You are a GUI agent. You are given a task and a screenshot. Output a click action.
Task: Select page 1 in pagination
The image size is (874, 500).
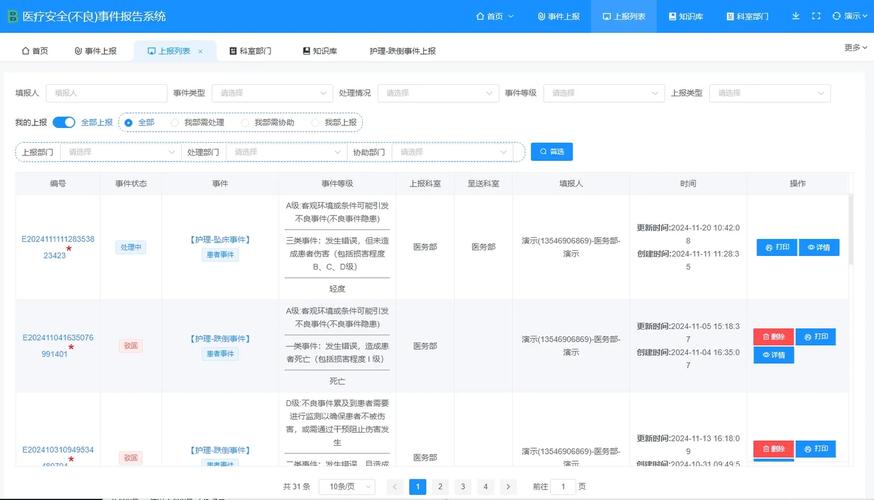click(x=417, y=487)
